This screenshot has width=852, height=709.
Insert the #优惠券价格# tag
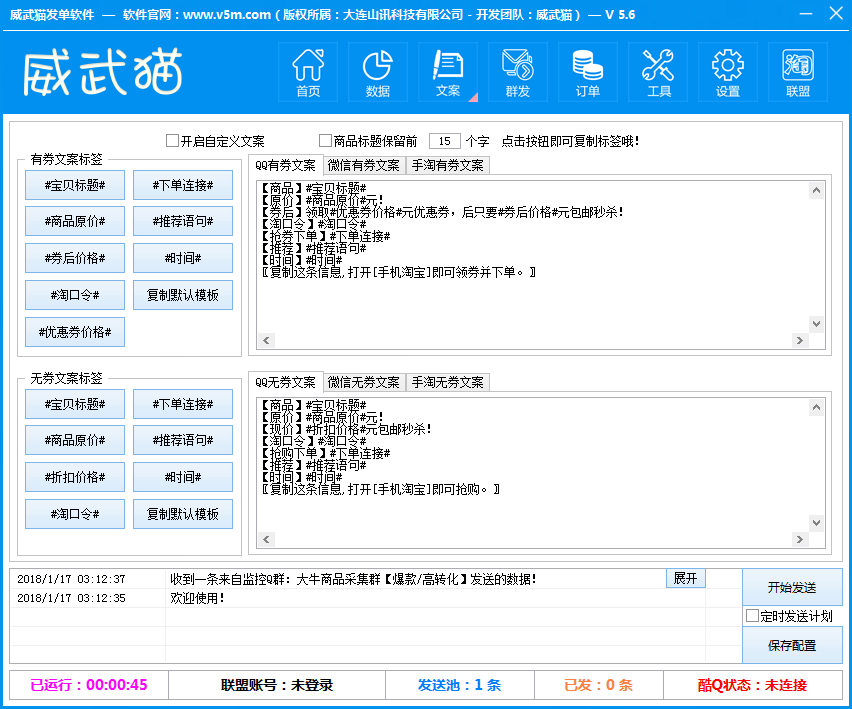coord(74,332)
